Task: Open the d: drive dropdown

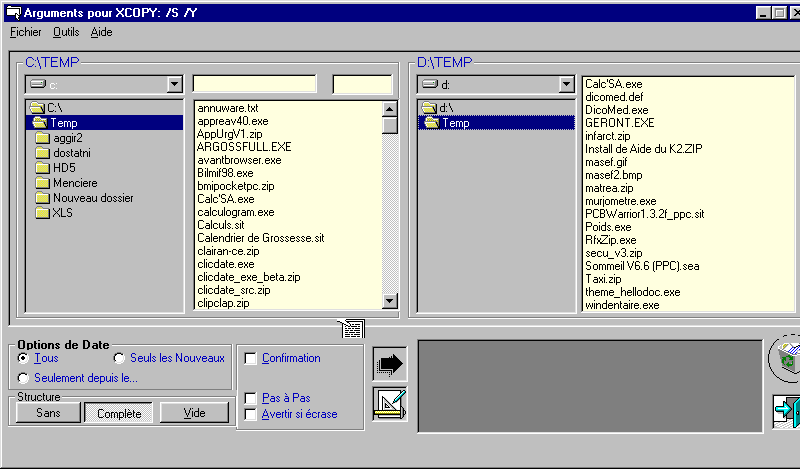Action: point(566,84)
